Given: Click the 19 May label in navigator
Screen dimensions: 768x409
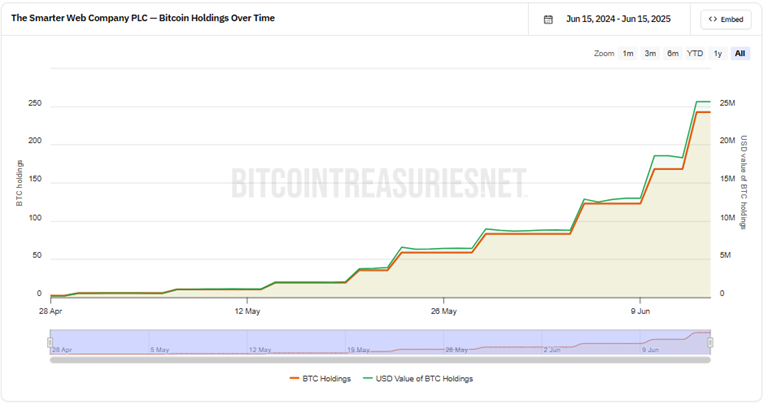Looking at the screenshot, I should pyautogui.click(x=359, y=350).
